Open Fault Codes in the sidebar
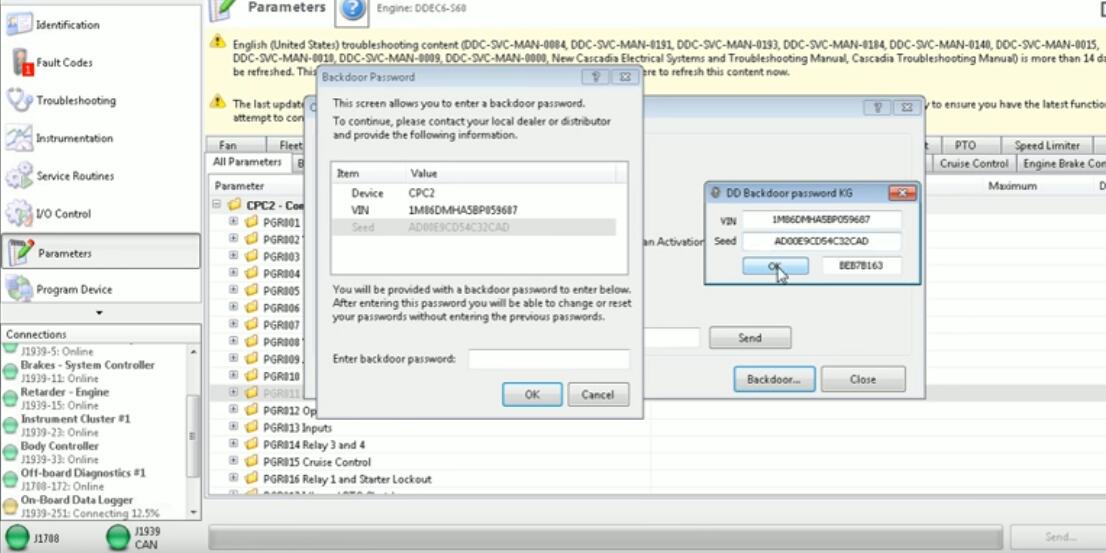1106x553 pixels. tap(100, 63)
